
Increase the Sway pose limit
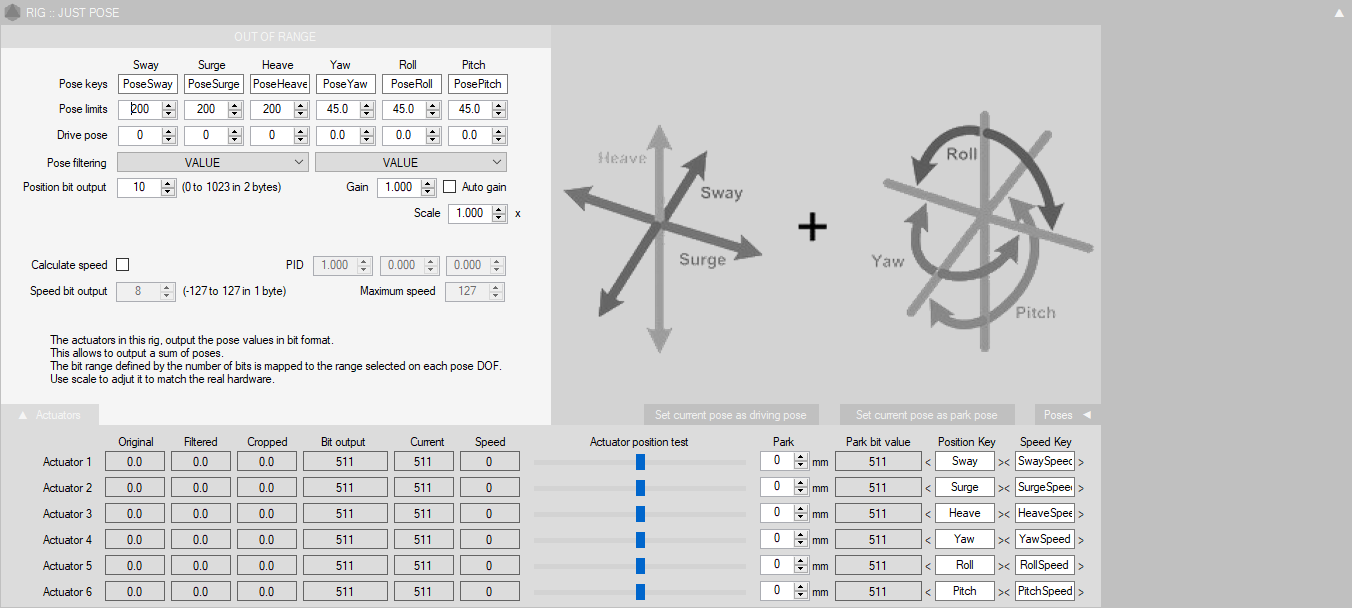tap(168, 104)
